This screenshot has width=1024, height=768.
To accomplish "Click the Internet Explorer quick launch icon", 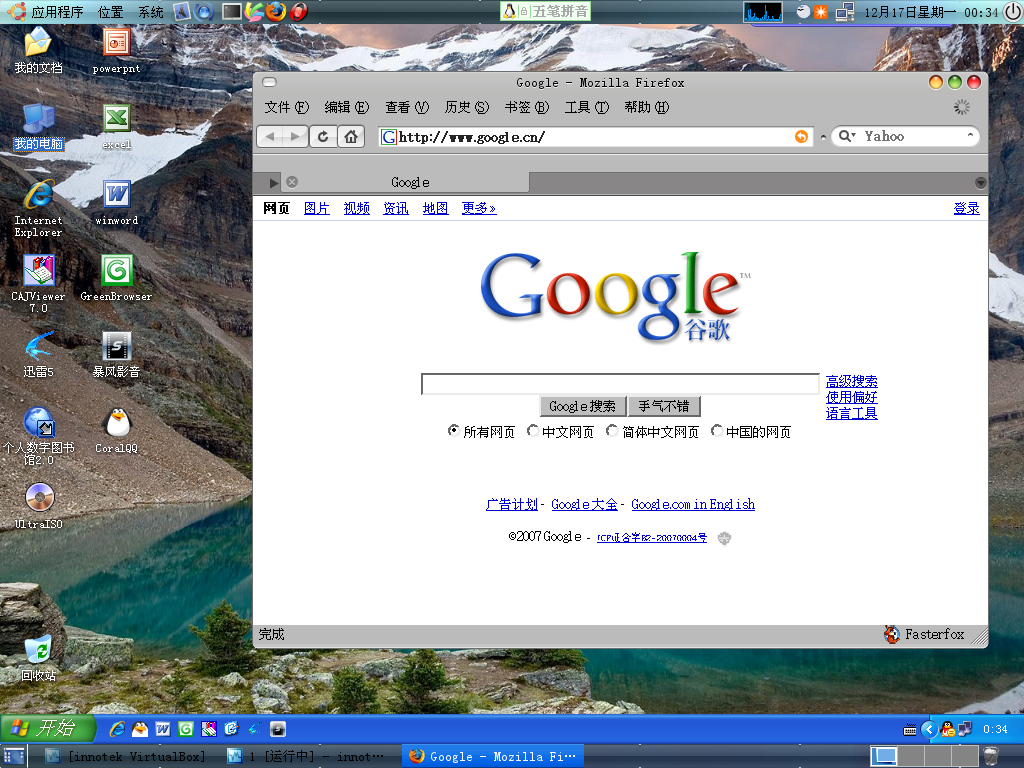I will tap(117, 729).
